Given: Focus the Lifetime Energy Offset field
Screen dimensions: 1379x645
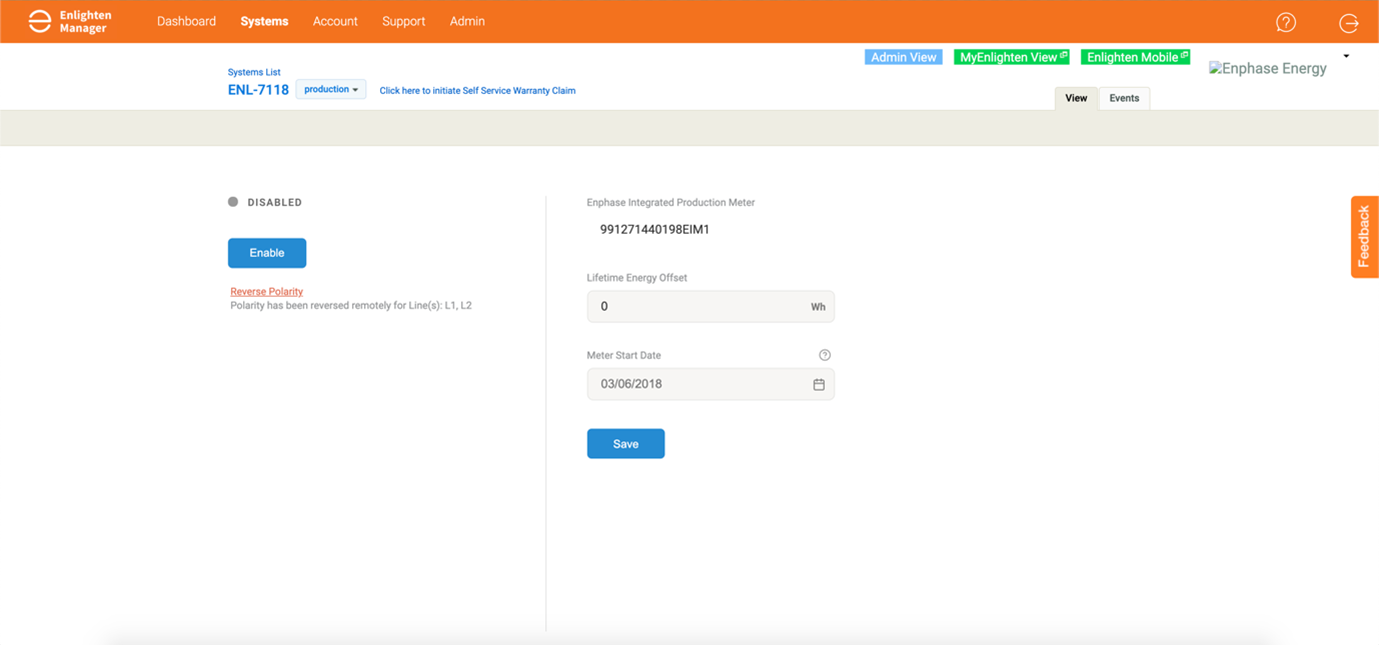Looking at the screenshot, I should pos(711,307).
